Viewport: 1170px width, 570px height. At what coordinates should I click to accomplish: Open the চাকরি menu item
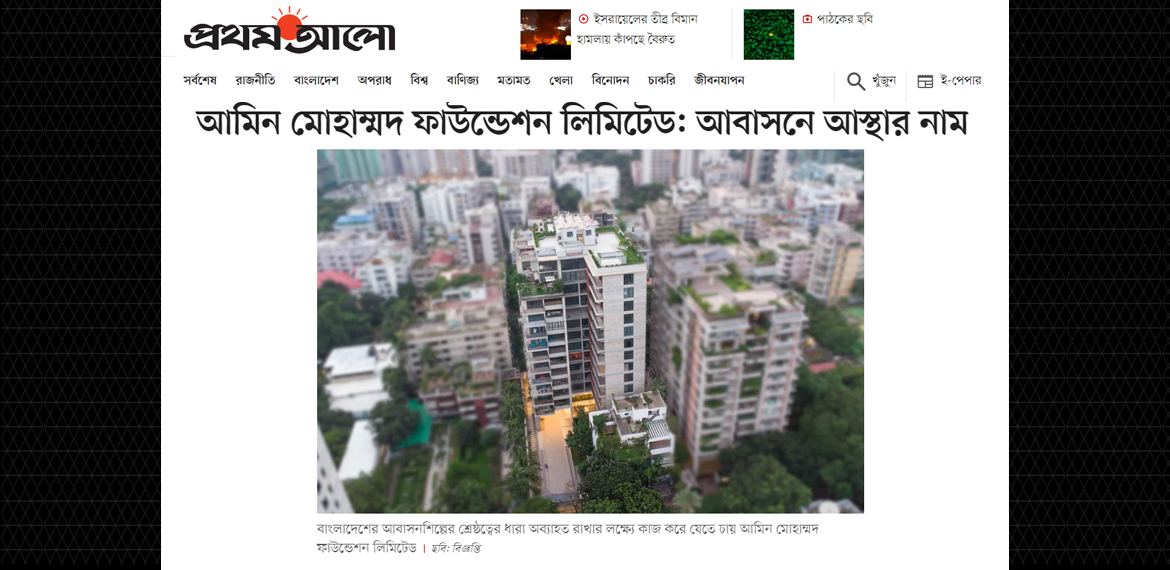click(661, 81)
